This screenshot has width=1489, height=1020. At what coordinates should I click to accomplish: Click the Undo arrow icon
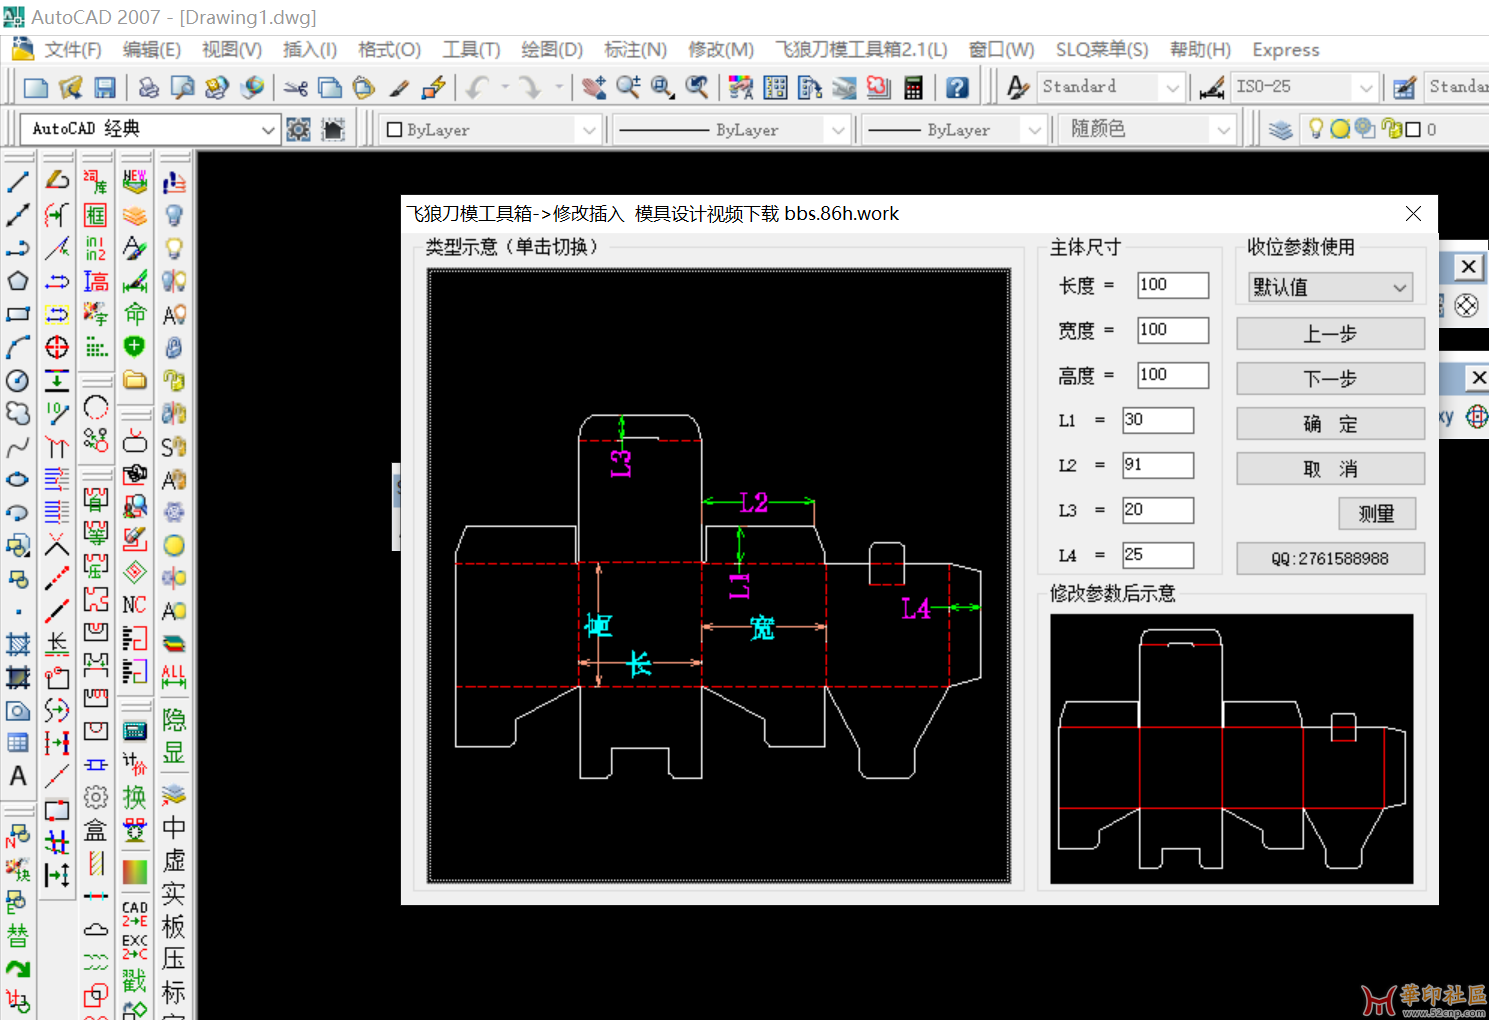point(478,88)
